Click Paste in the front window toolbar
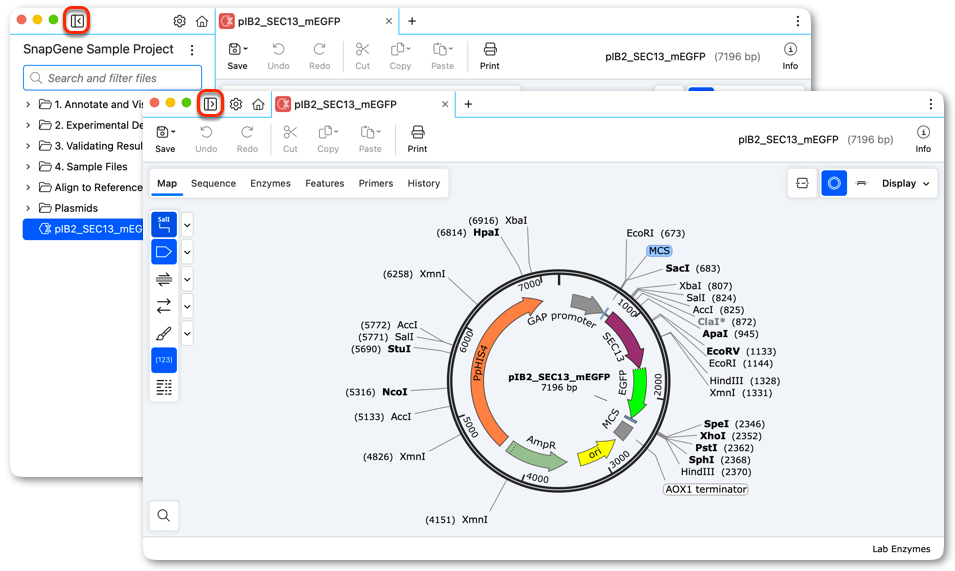The height and width of the screenshot is (571, 955). pyautogui.click(x=370, y=139)
